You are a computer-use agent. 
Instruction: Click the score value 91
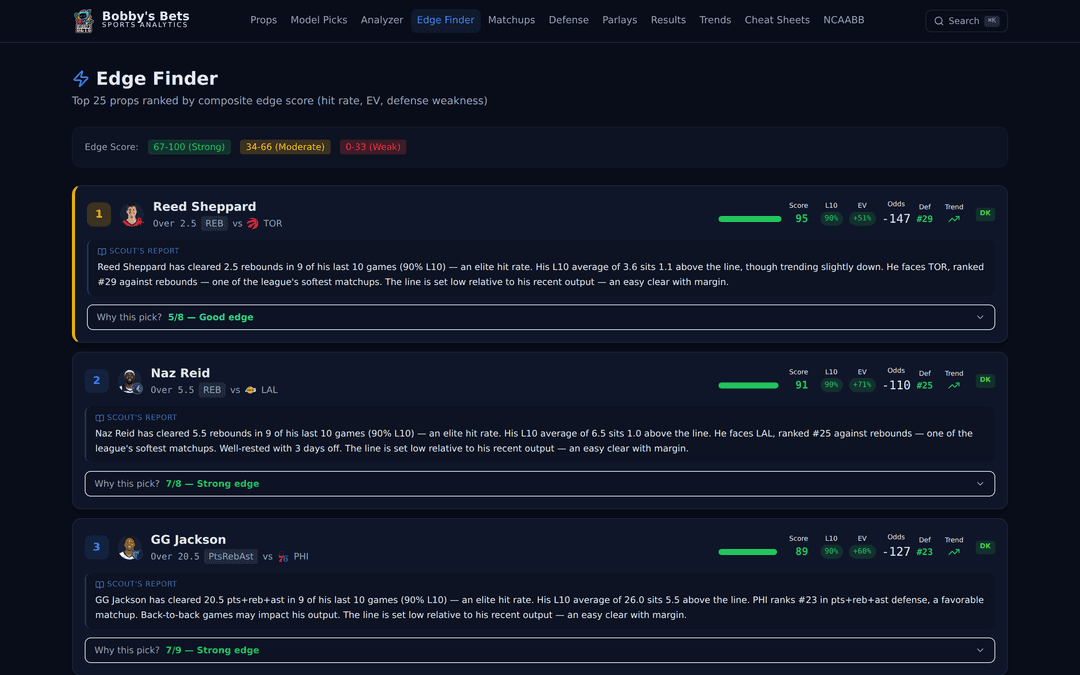(x=801, y=385)
